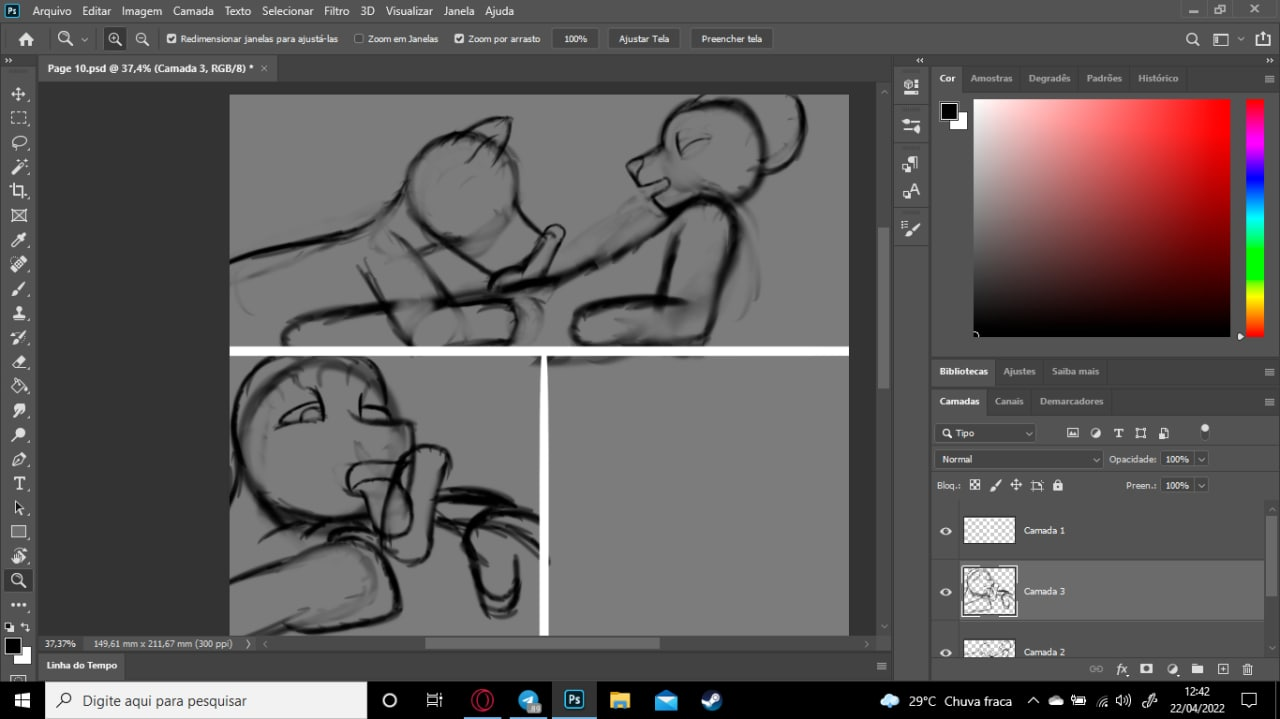Screen dimensions: 1280x719
Task: Add layer mask icon in Layers panel
Action: (x=1146, y=669)
